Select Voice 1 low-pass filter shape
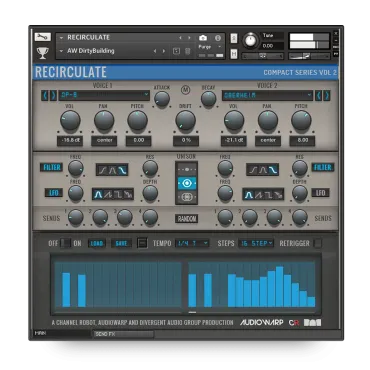The image size is (370, 370). point(122,170)
